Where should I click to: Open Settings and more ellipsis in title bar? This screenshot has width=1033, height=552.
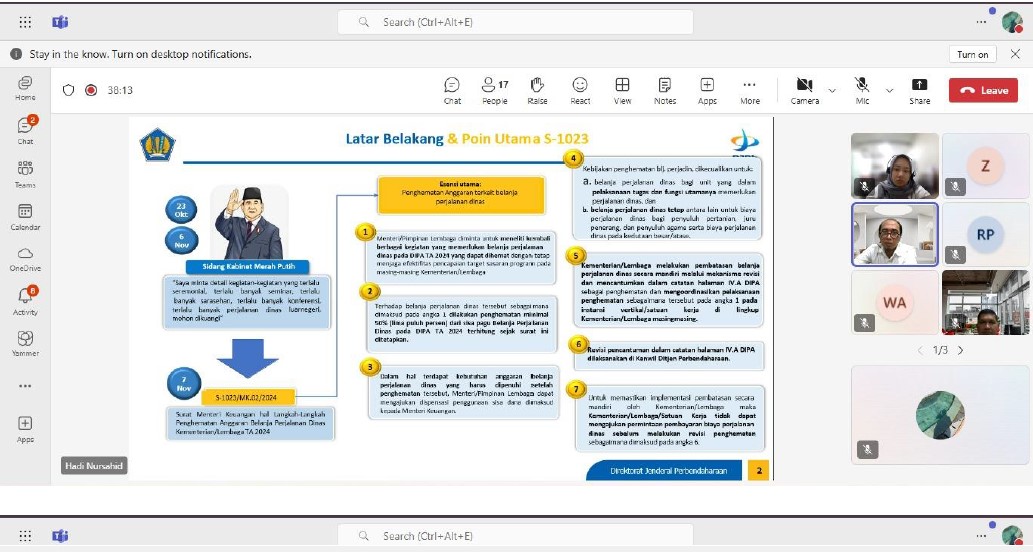(x=982, y=22)
